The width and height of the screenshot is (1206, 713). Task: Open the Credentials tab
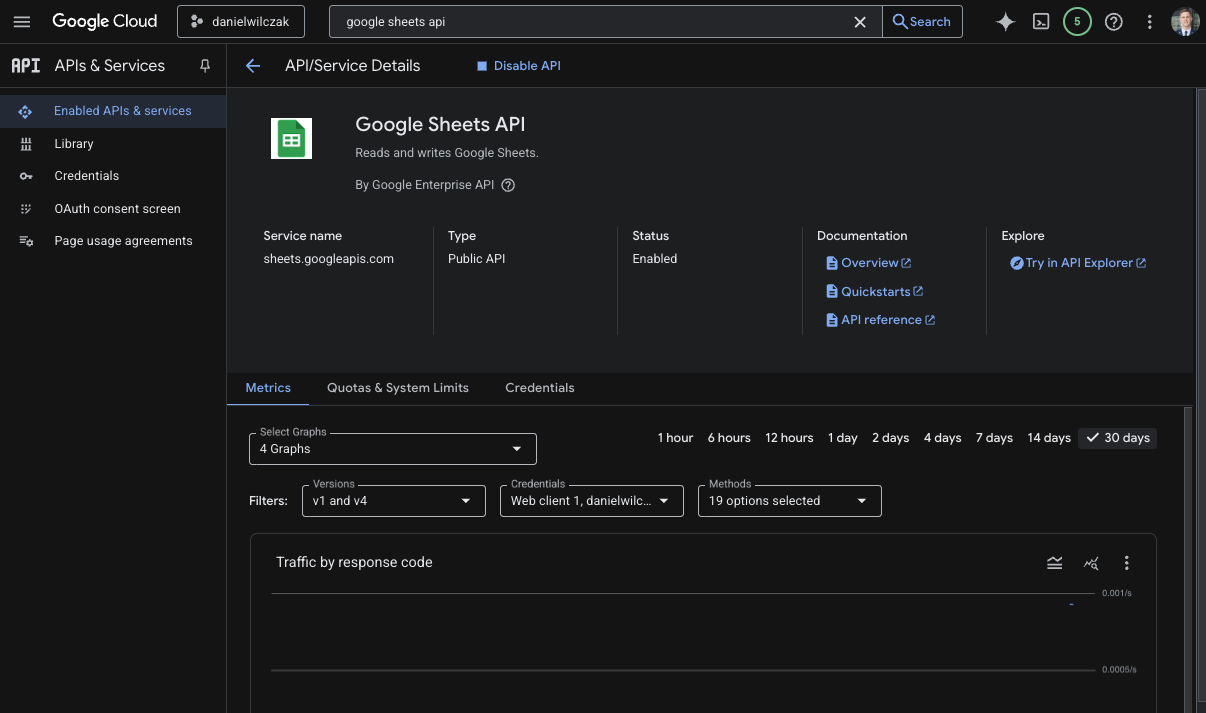[540, 388]
